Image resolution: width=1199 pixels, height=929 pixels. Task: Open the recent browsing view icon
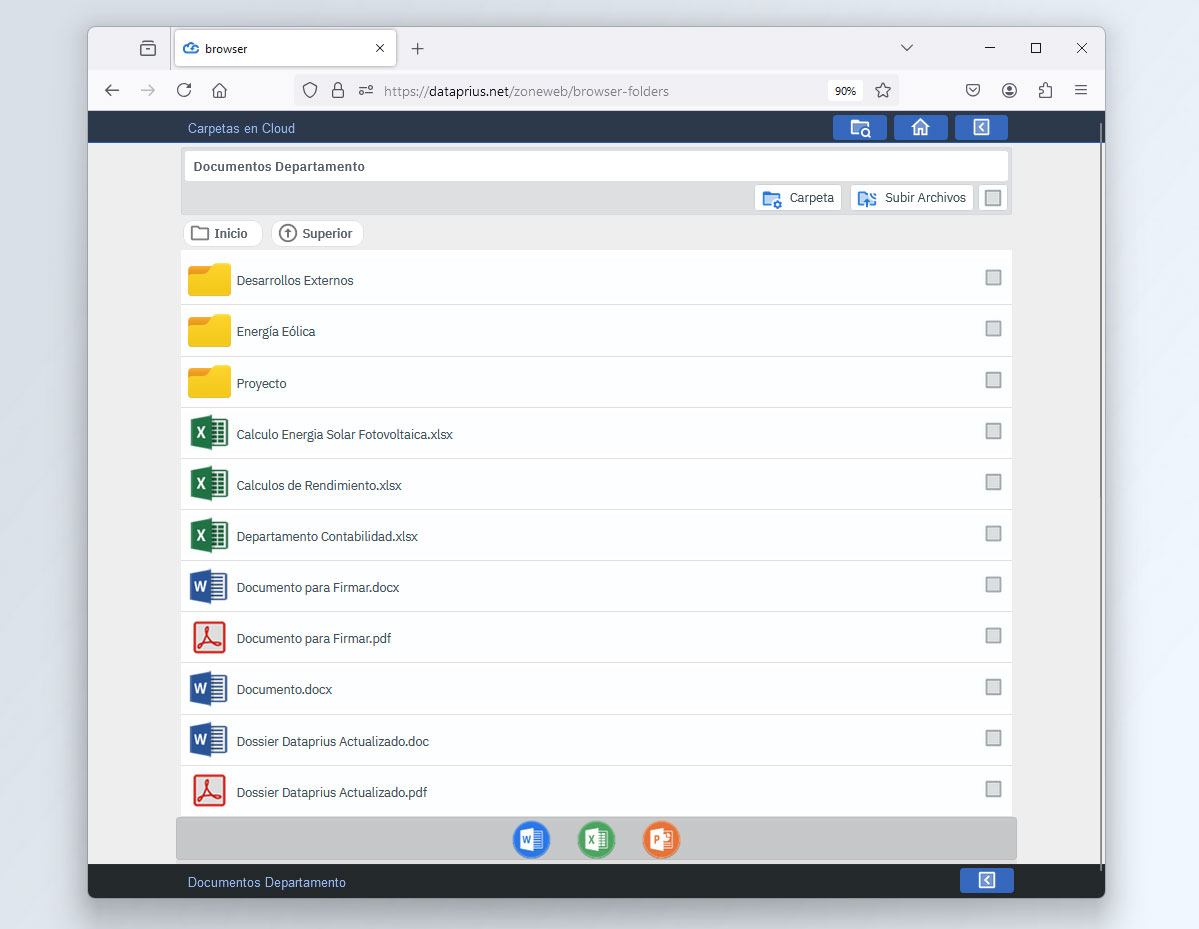click(148, 48)
